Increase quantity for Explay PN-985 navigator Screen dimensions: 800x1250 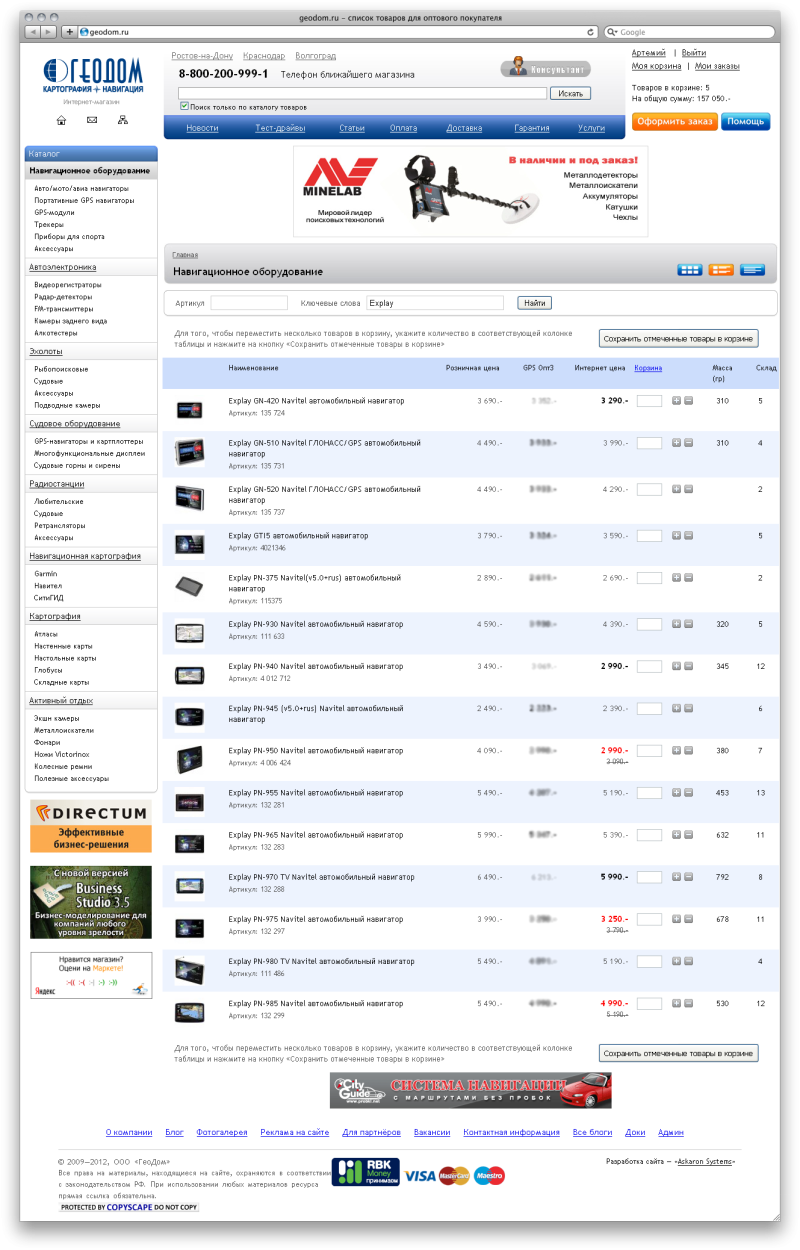click(676, 1003)
